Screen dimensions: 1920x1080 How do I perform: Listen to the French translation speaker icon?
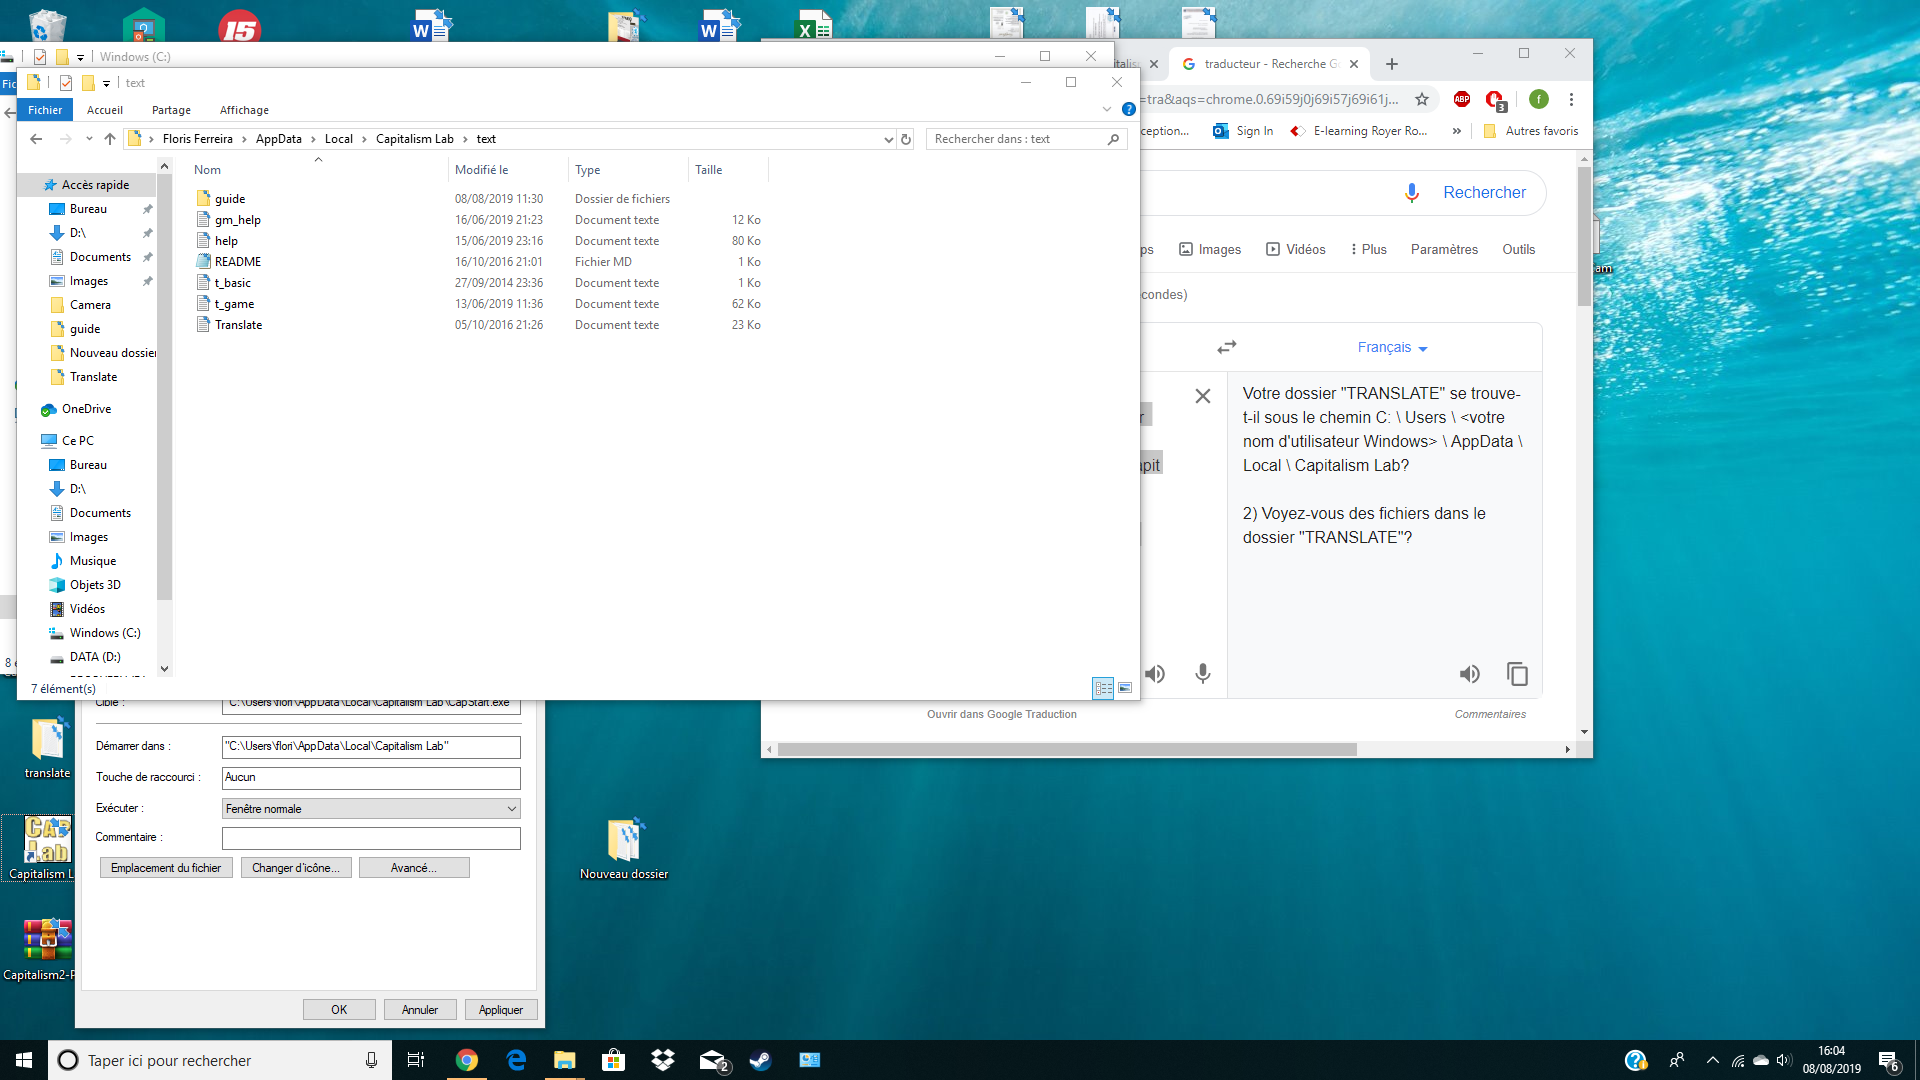click(x=1469, y=674)
